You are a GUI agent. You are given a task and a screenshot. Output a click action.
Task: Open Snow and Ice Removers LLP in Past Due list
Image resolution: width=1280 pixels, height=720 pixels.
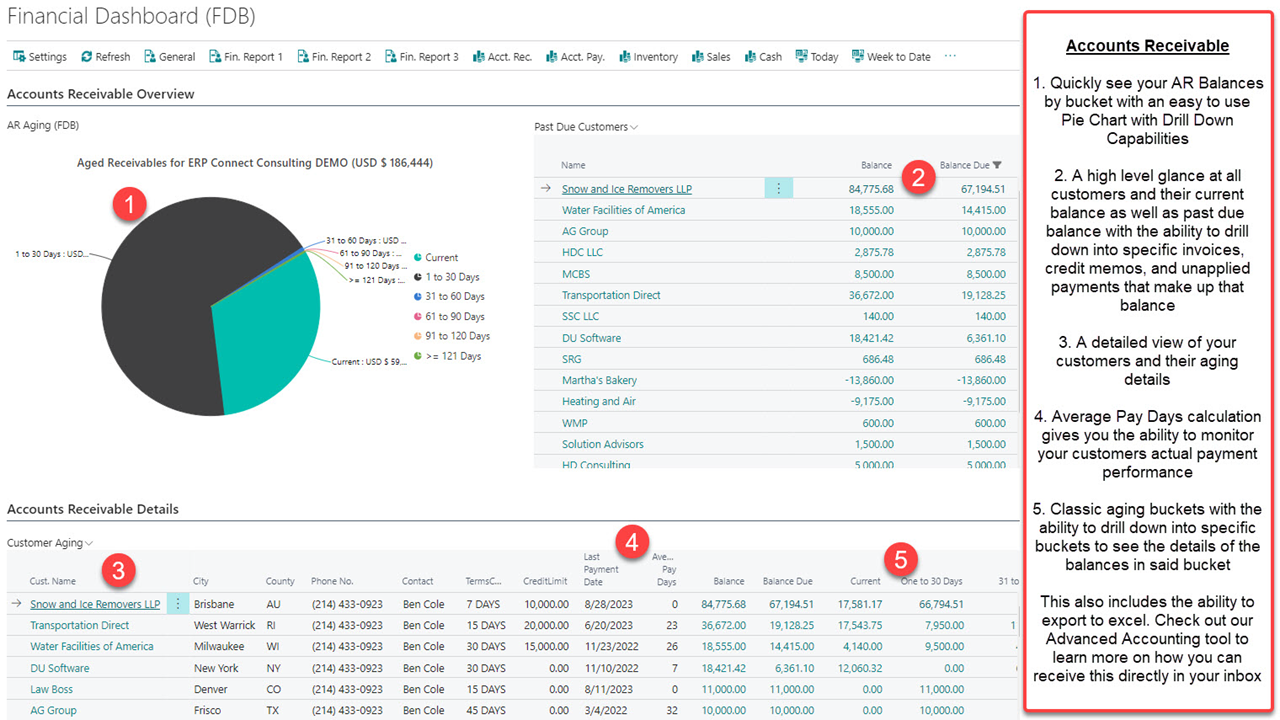pyautogui.click(x=627, y=189)
